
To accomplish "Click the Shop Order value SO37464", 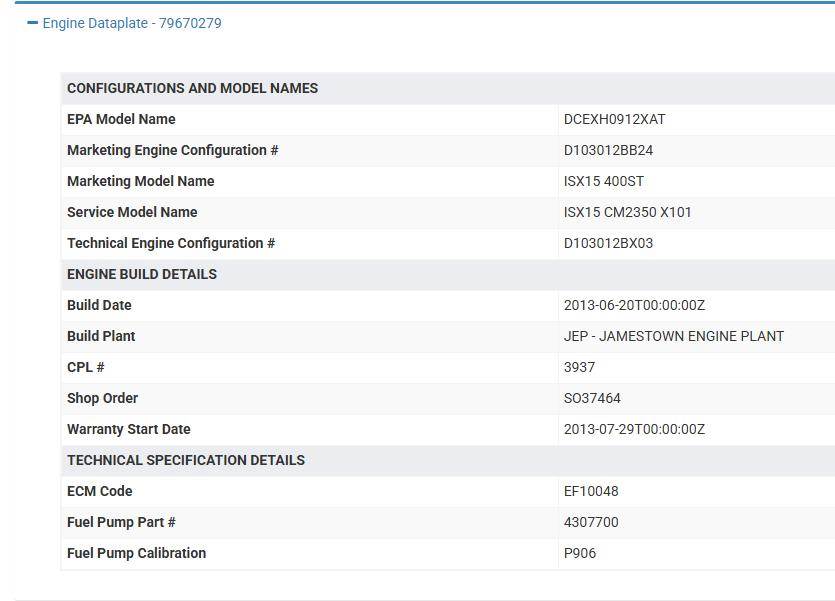I will point(592,398).
